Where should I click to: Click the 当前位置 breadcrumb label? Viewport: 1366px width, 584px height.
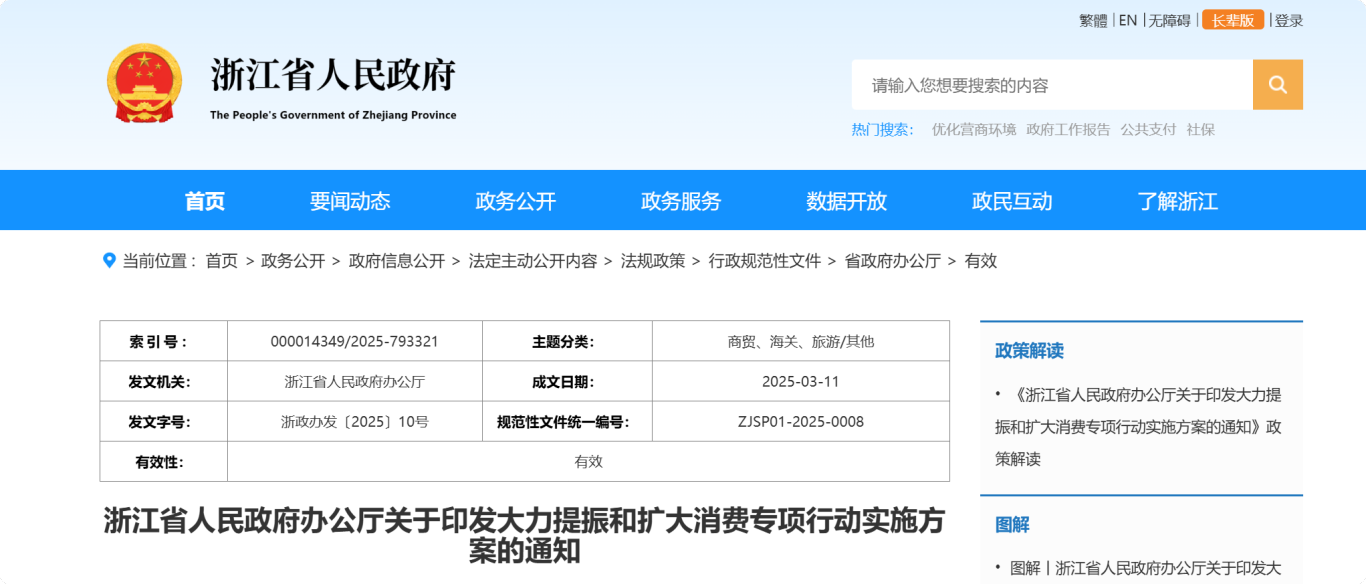pos(160,261)
